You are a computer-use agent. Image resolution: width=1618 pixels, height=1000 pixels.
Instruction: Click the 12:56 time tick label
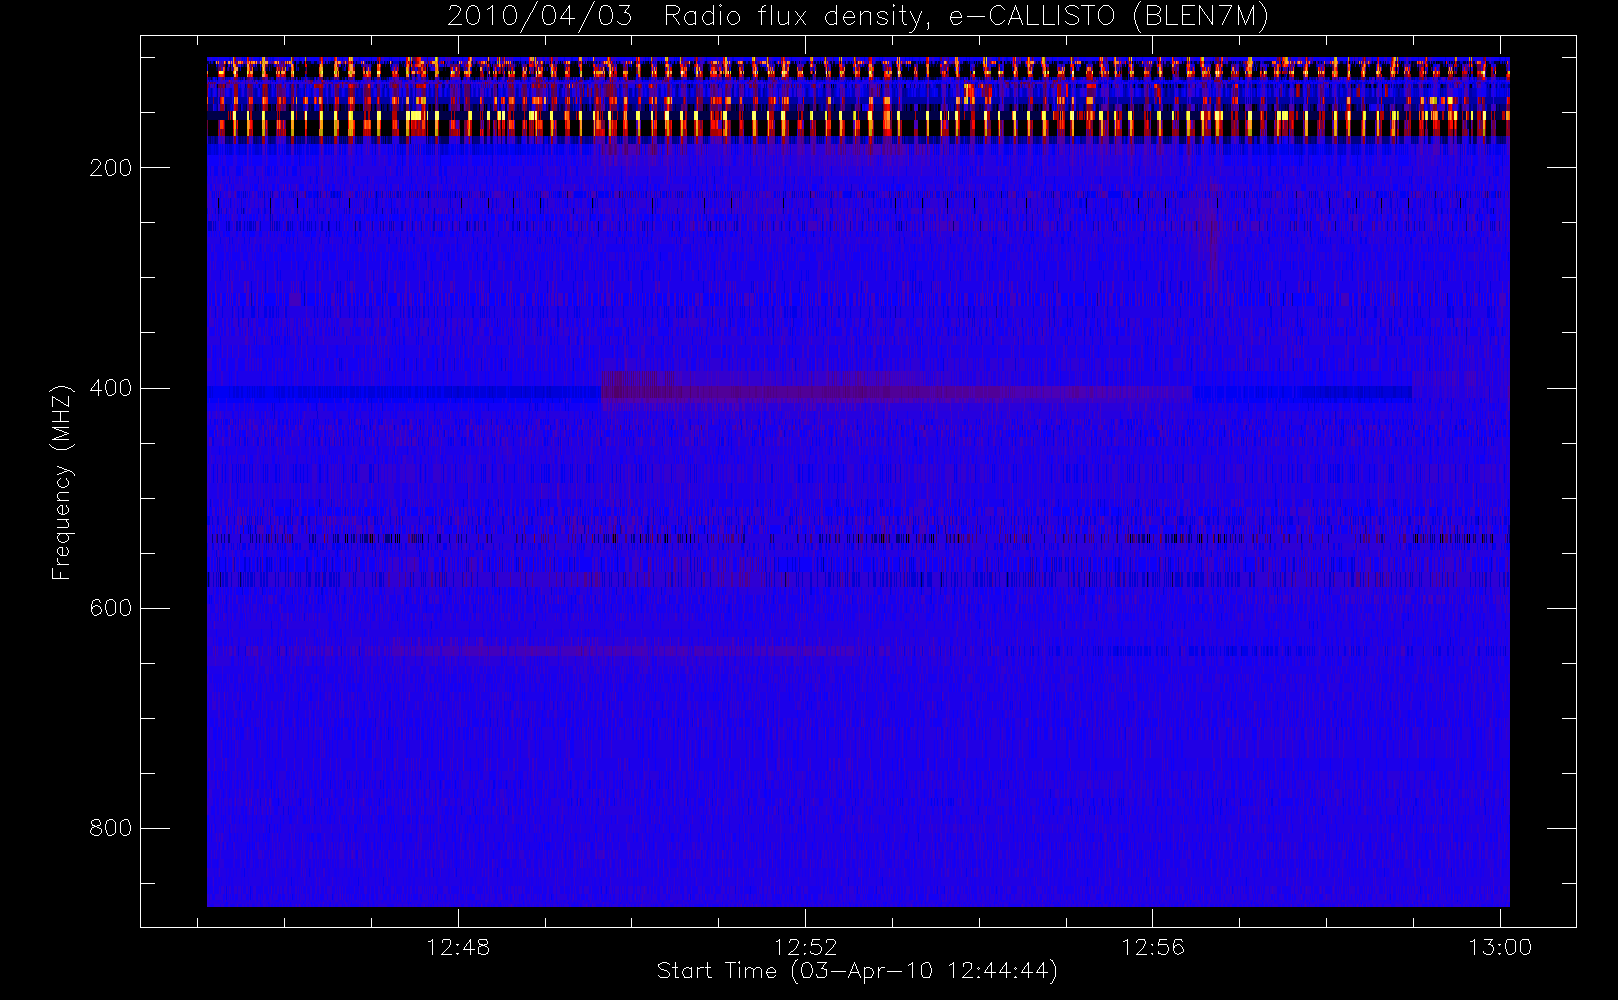[x=1152, y=947]
